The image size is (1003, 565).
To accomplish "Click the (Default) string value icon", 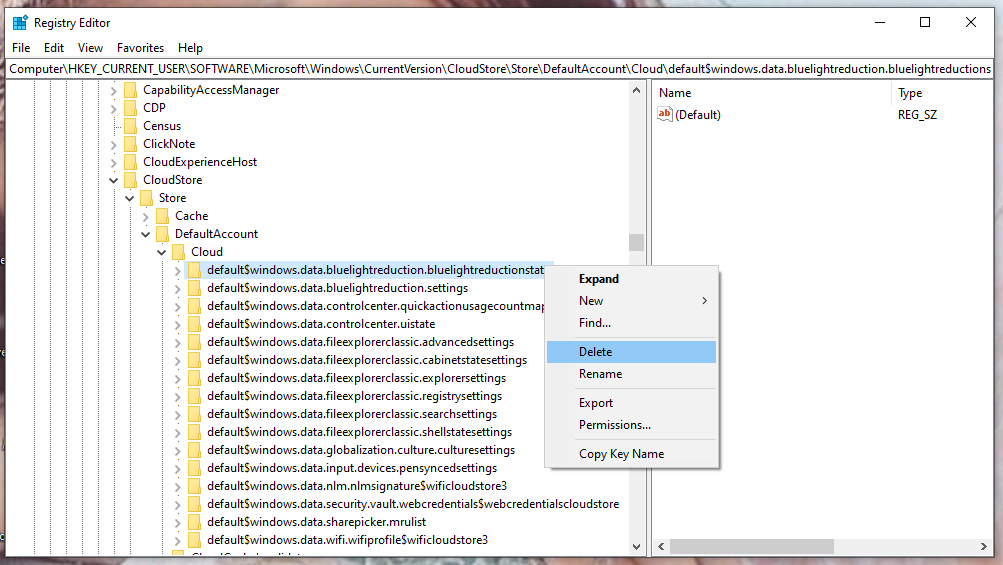I will [x=665, y=115].
